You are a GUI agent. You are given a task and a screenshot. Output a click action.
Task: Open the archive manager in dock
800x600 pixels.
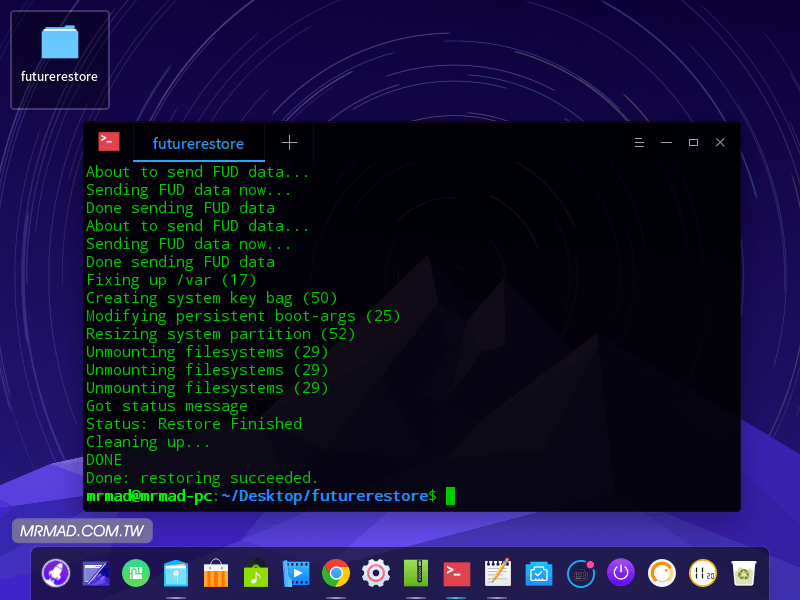[416, 573]
